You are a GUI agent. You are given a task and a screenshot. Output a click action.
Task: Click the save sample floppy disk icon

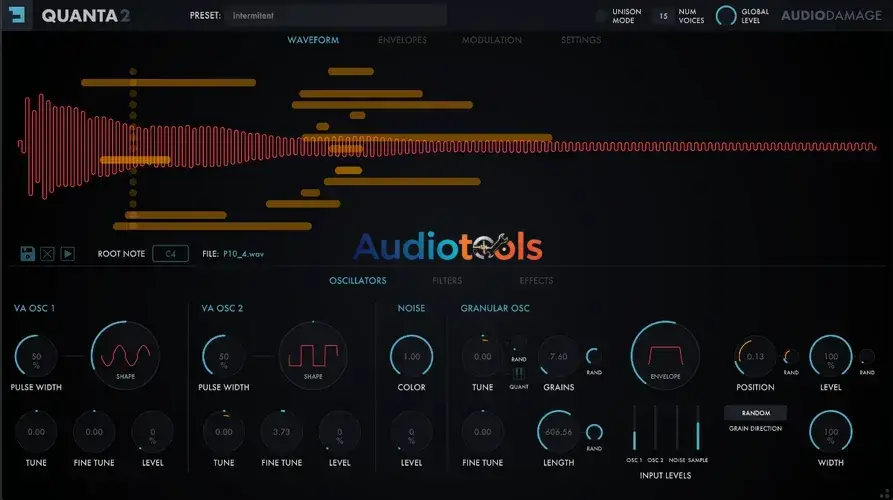tap(27, 254)
